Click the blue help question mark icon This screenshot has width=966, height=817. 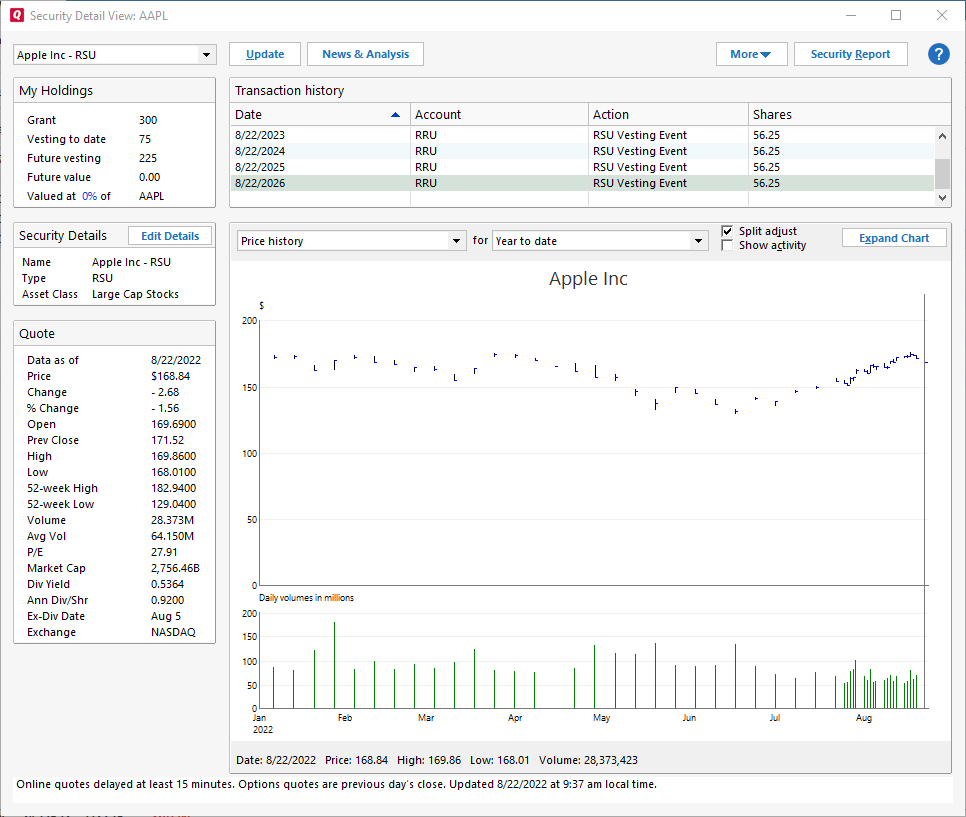[x=938, y=54]
